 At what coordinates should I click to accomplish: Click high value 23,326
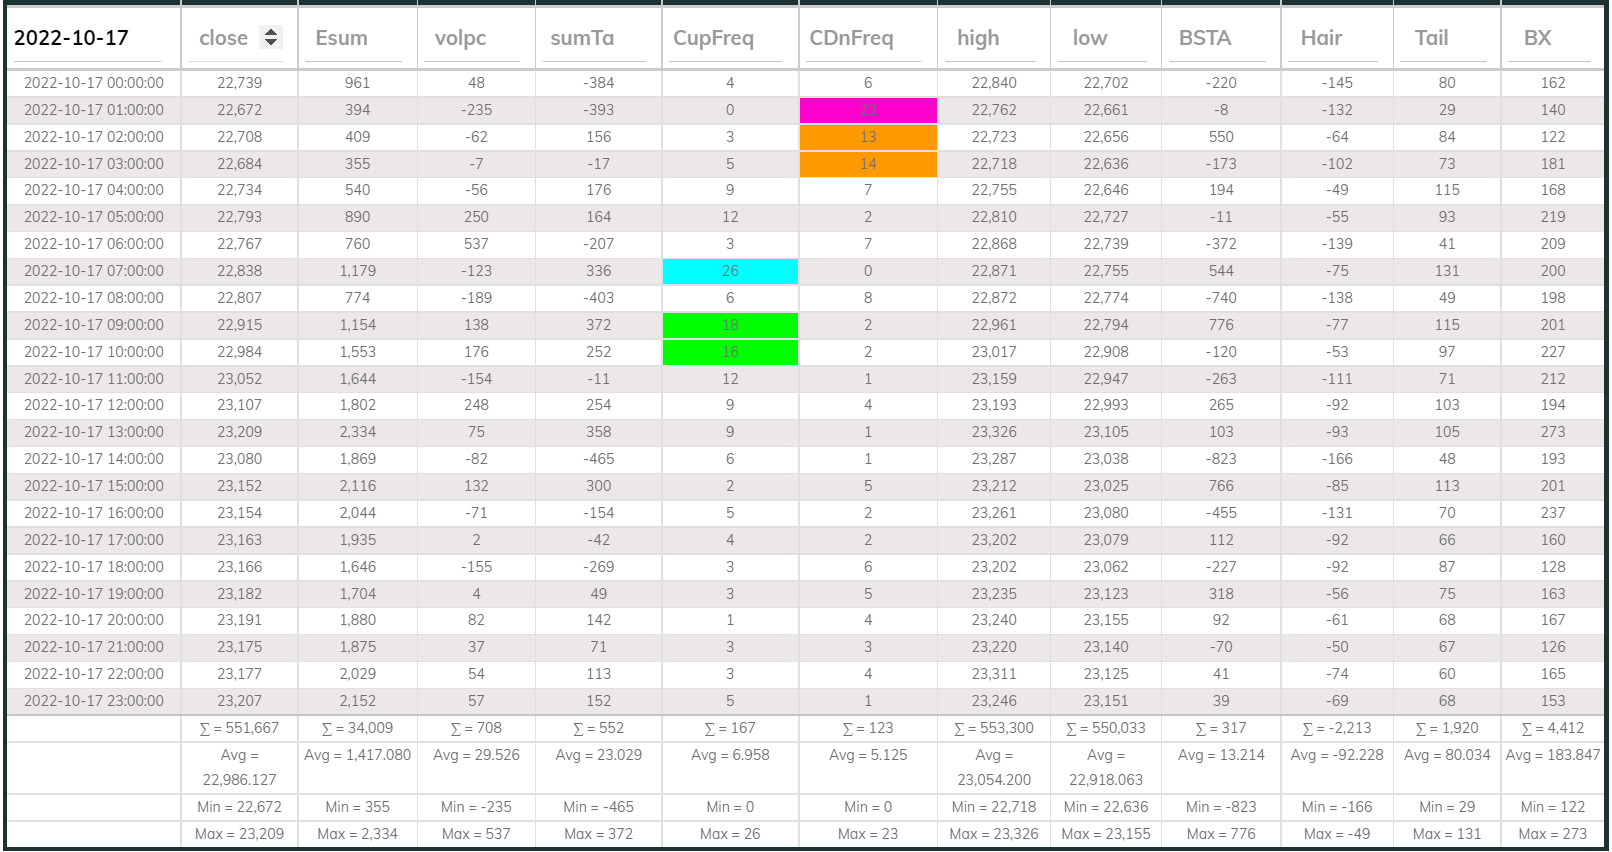click(994, 432)
